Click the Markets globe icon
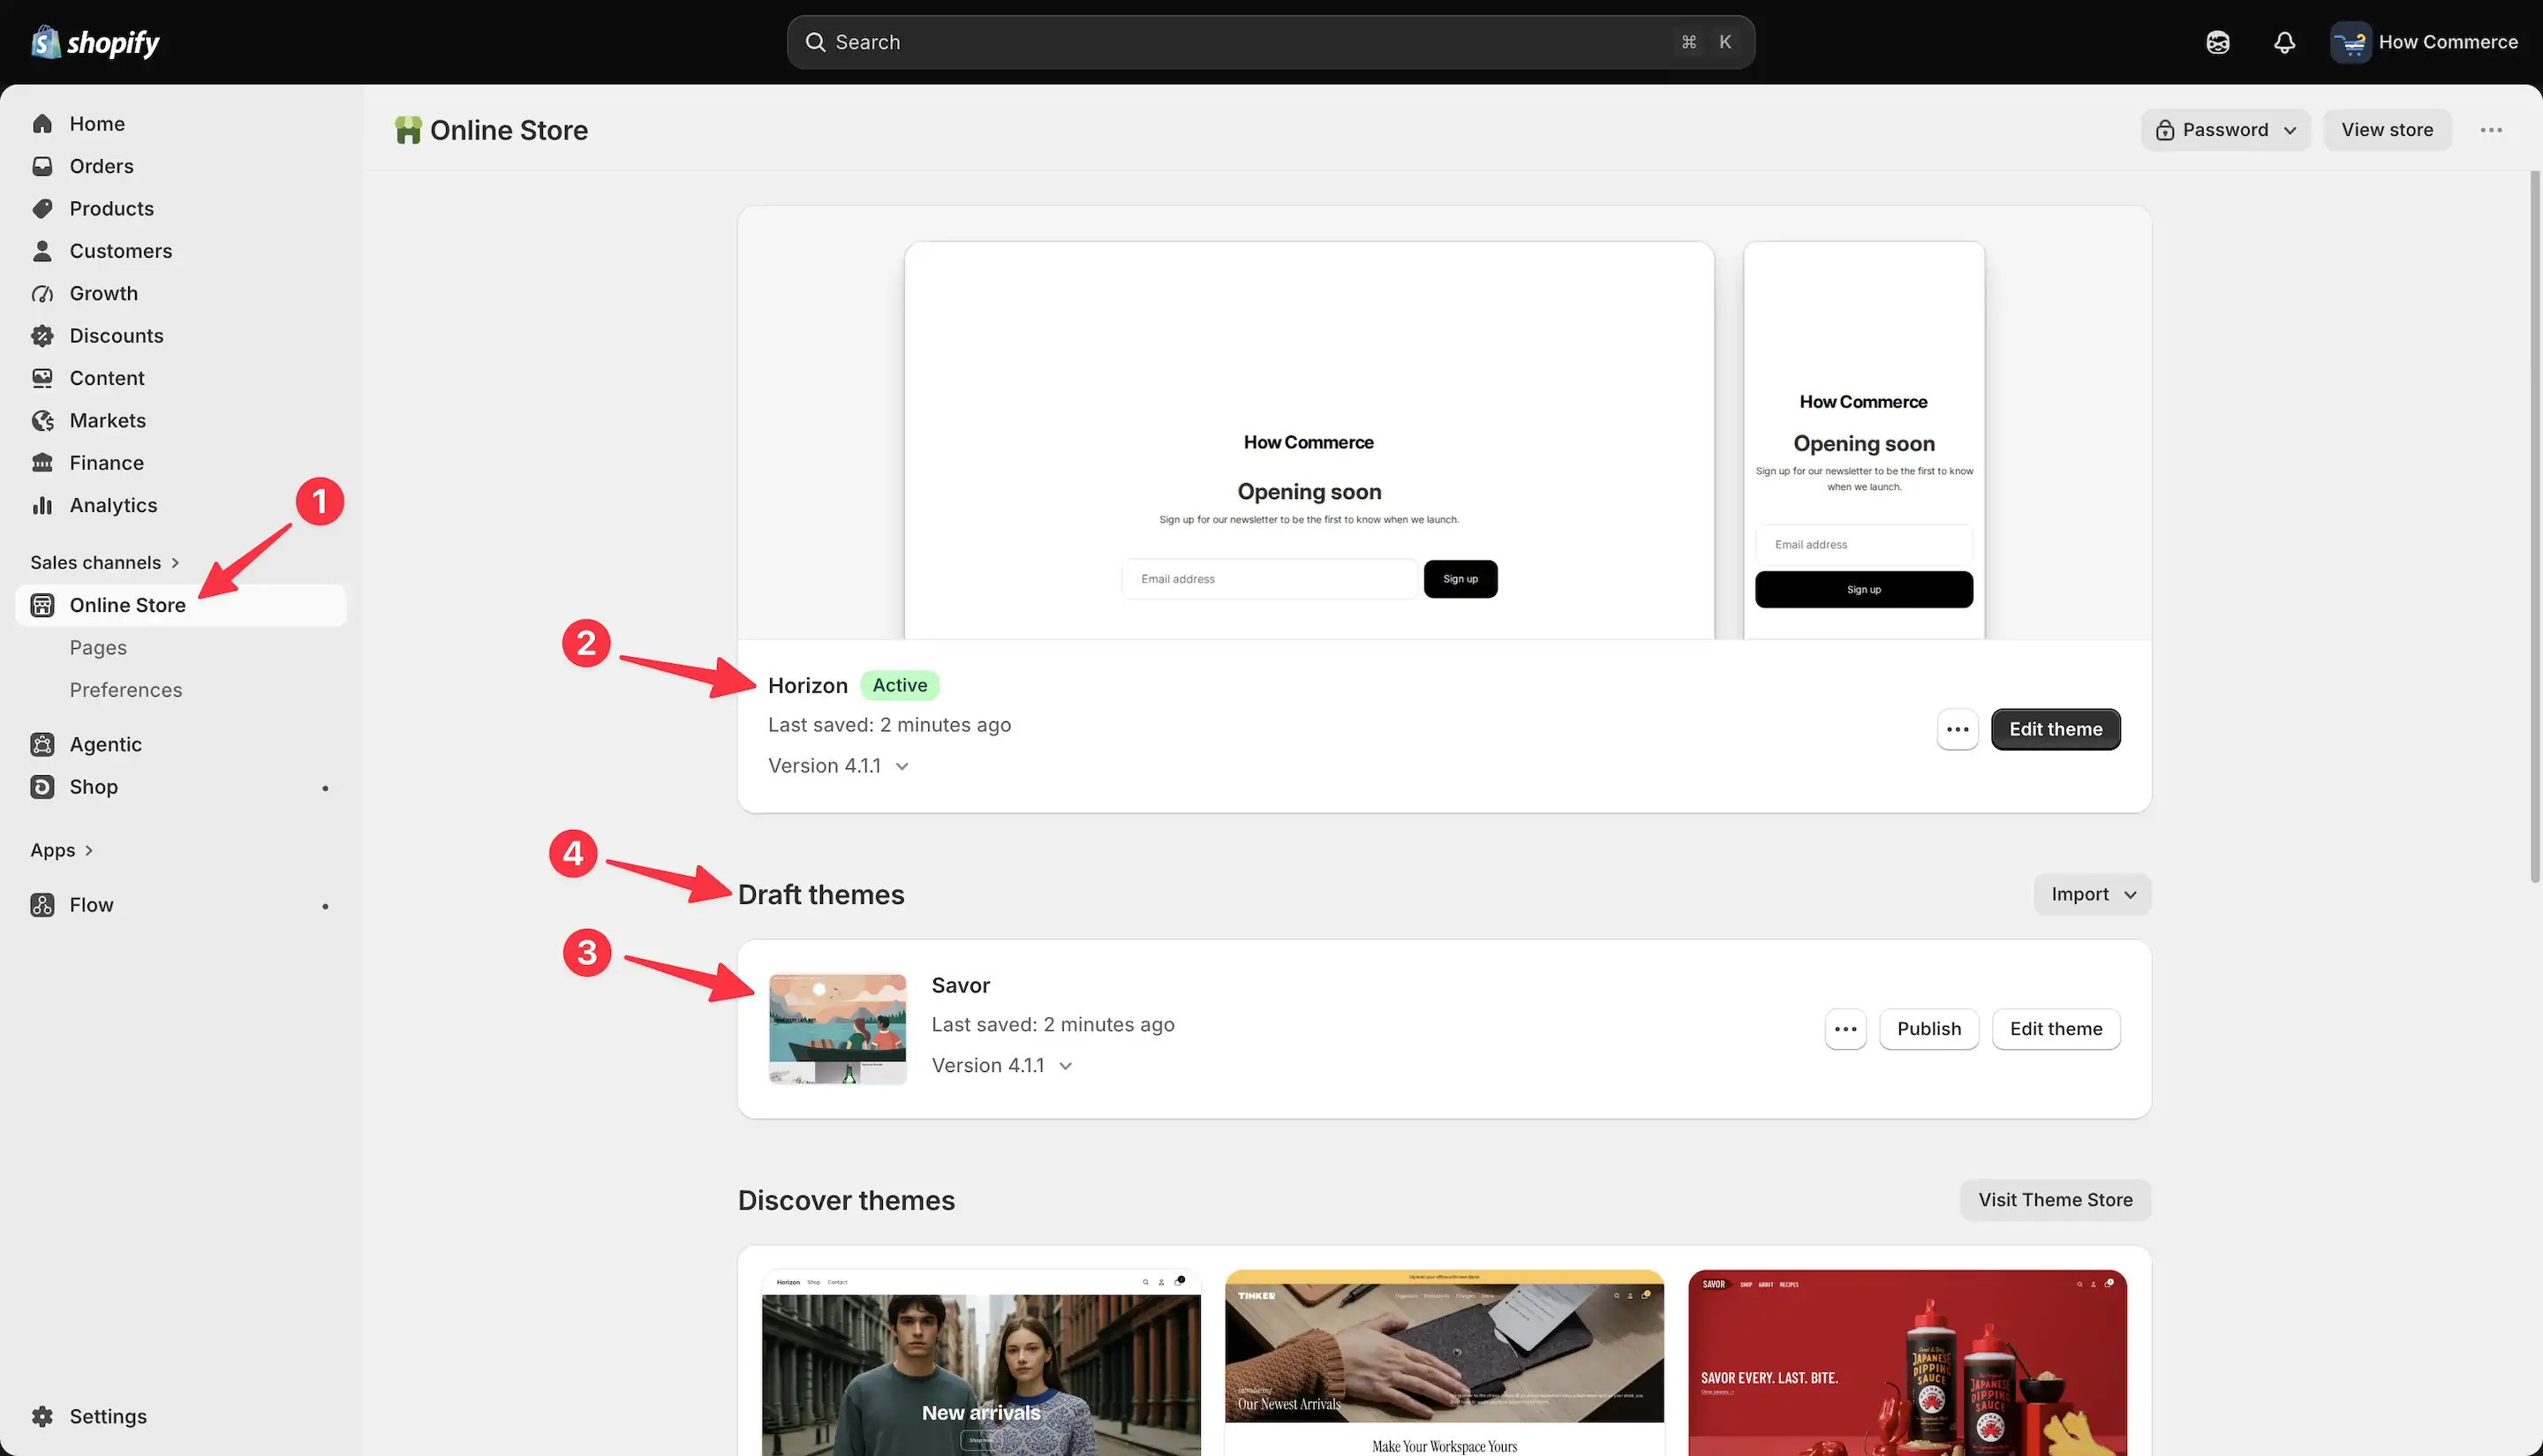Image resolution: width=2543 pixels, height=1456 pixels. [x=42, y=421]
